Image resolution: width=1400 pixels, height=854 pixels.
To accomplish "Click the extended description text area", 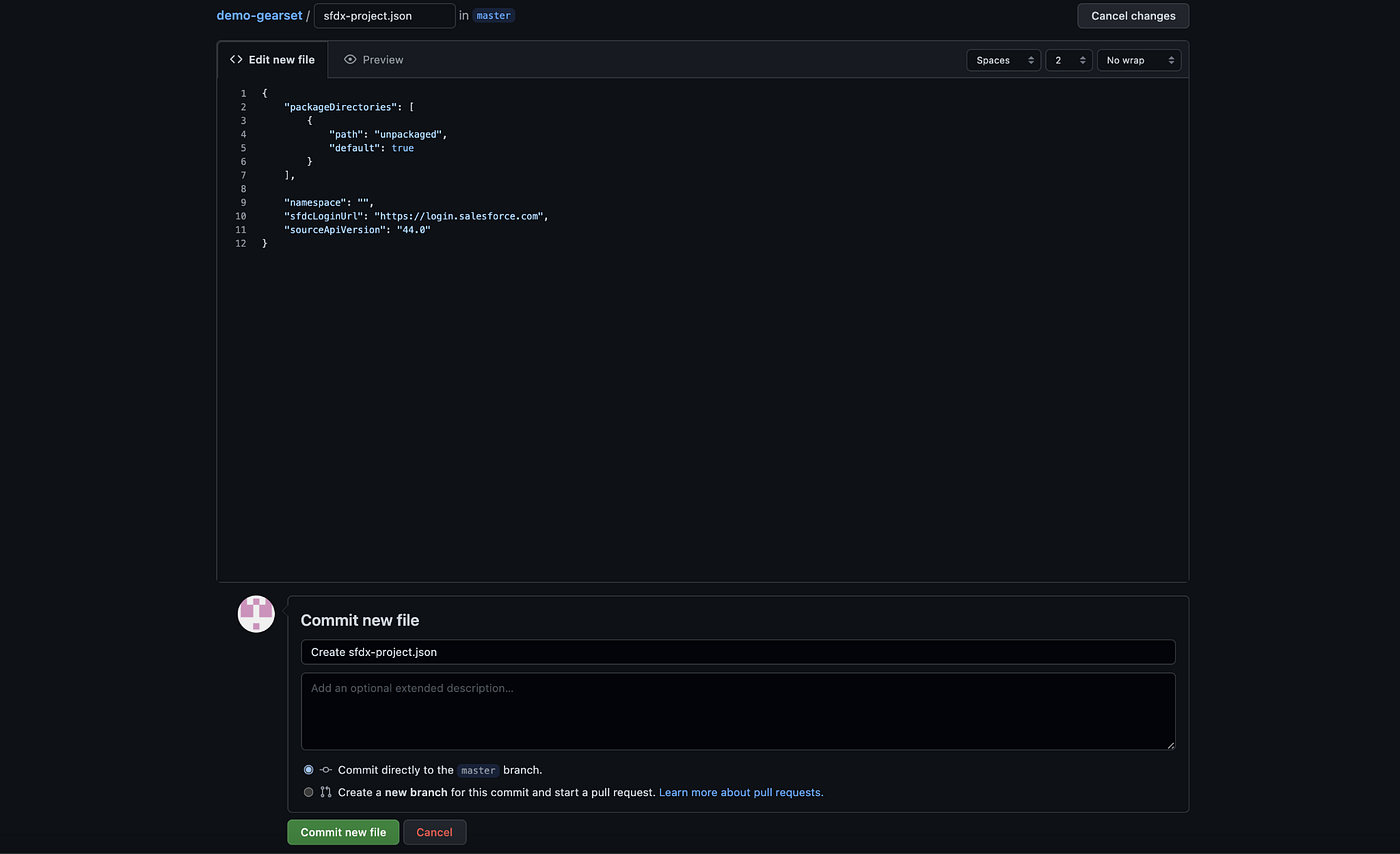I will 738,710.
